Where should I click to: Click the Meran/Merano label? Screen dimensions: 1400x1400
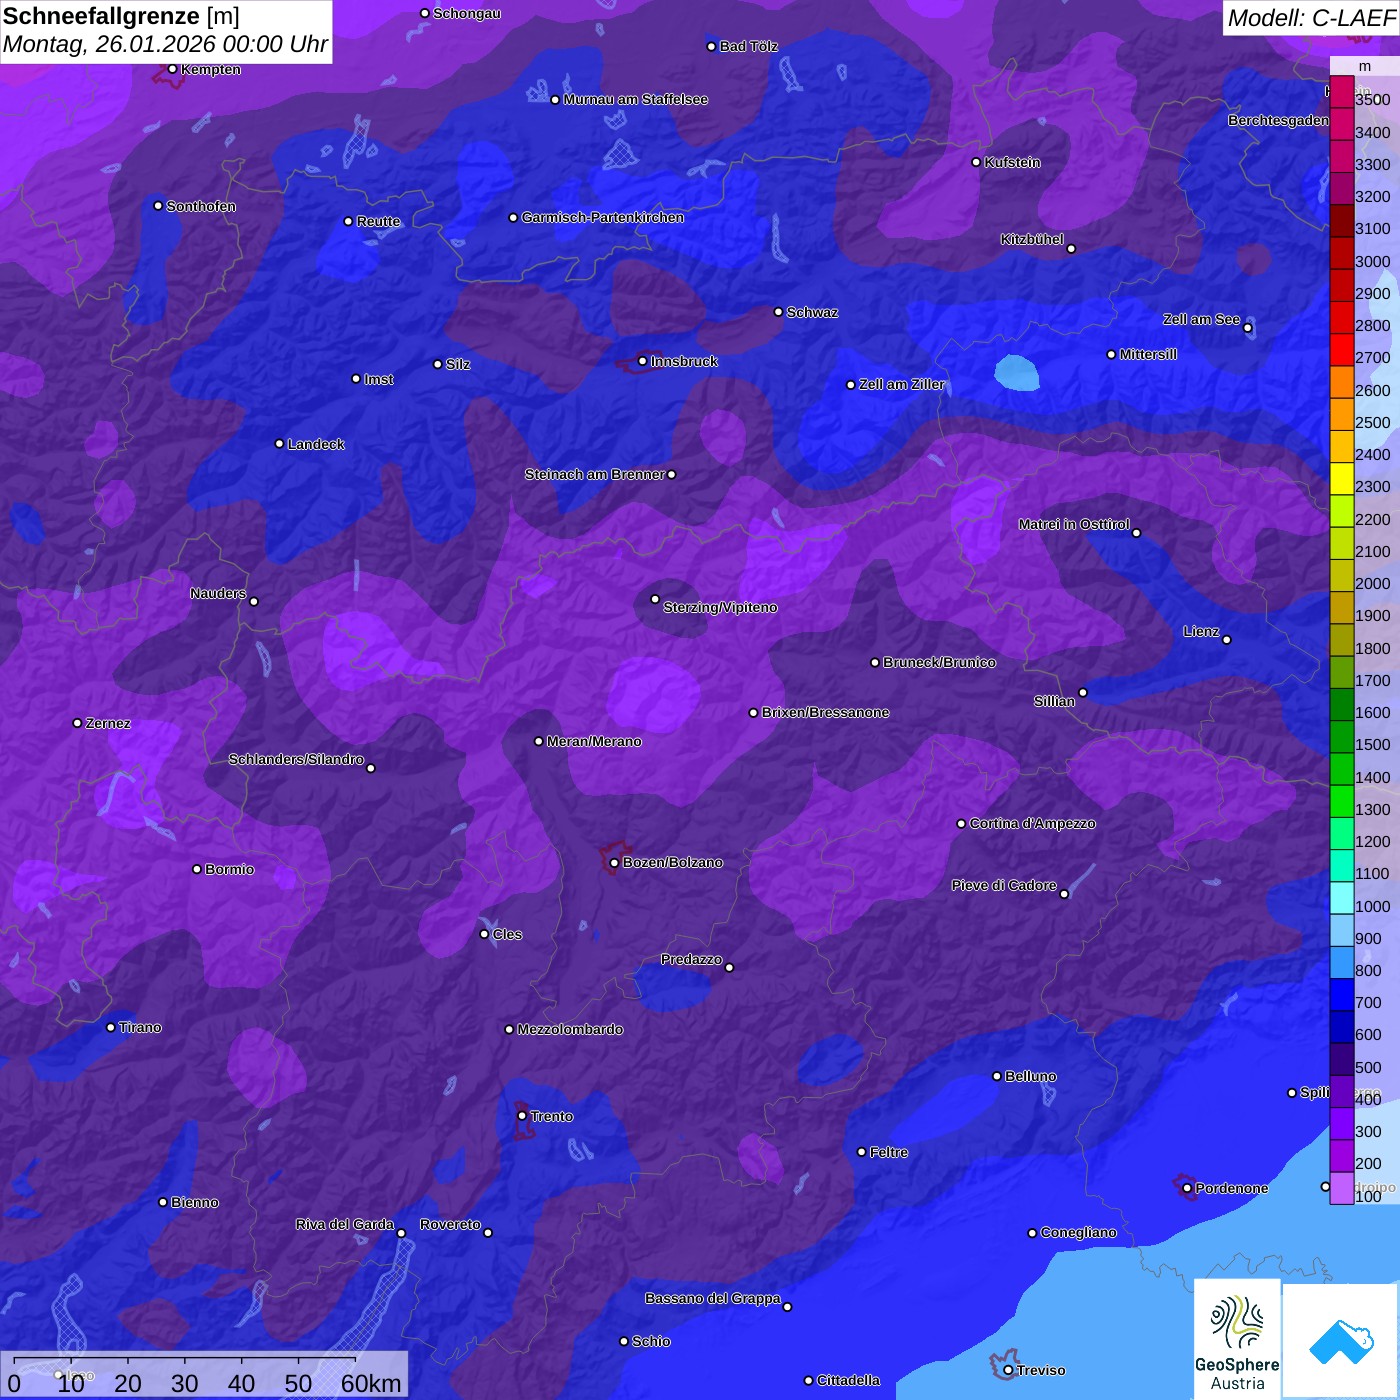pos(594,741)
